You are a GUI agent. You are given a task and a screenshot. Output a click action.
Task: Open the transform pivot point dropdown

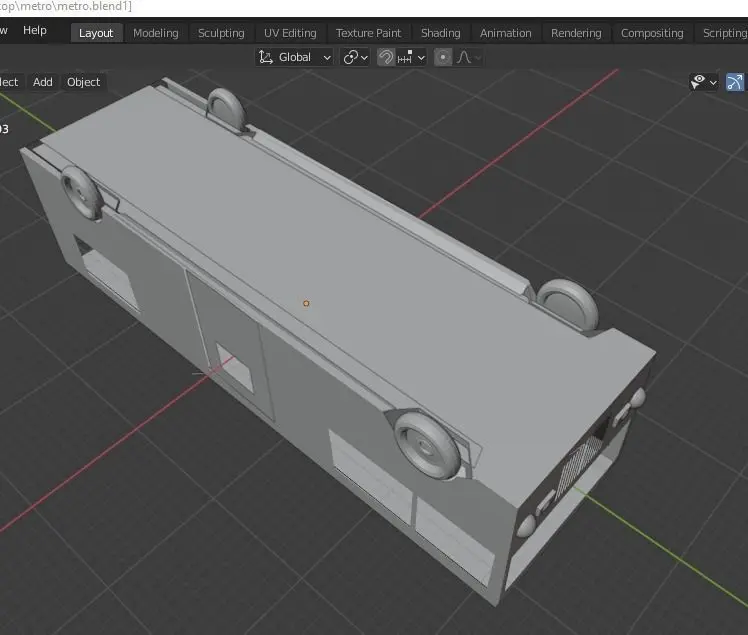coord(355,58)
